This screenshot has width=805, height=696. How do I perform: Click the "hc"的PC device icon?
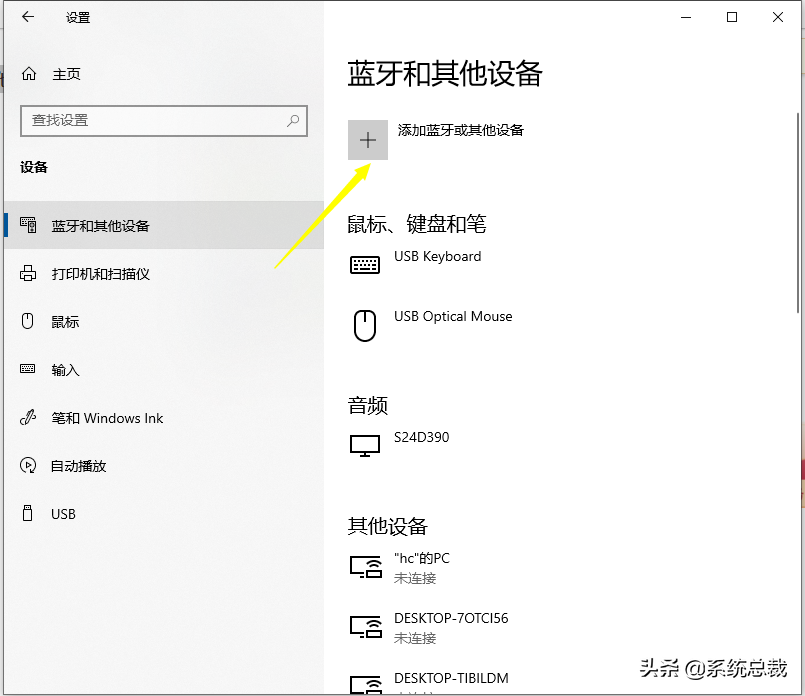pyautogui.click(x=365, y=567)
